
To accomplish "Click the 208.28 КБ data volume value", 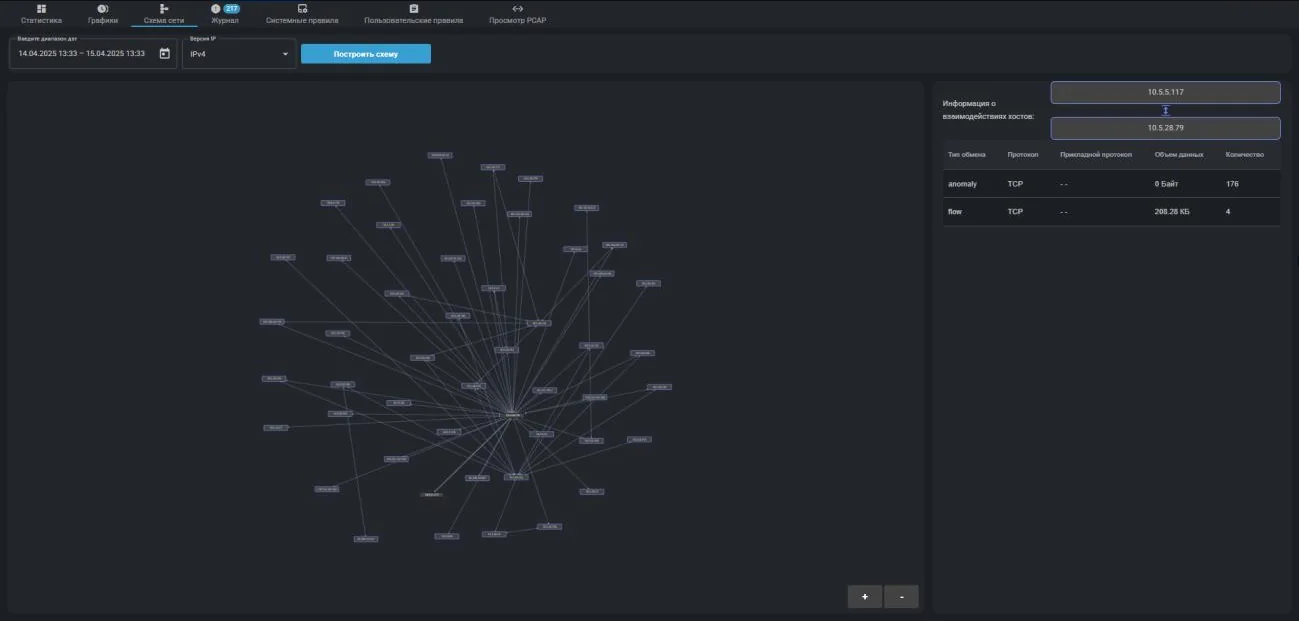I will (x=1172, y=212).
